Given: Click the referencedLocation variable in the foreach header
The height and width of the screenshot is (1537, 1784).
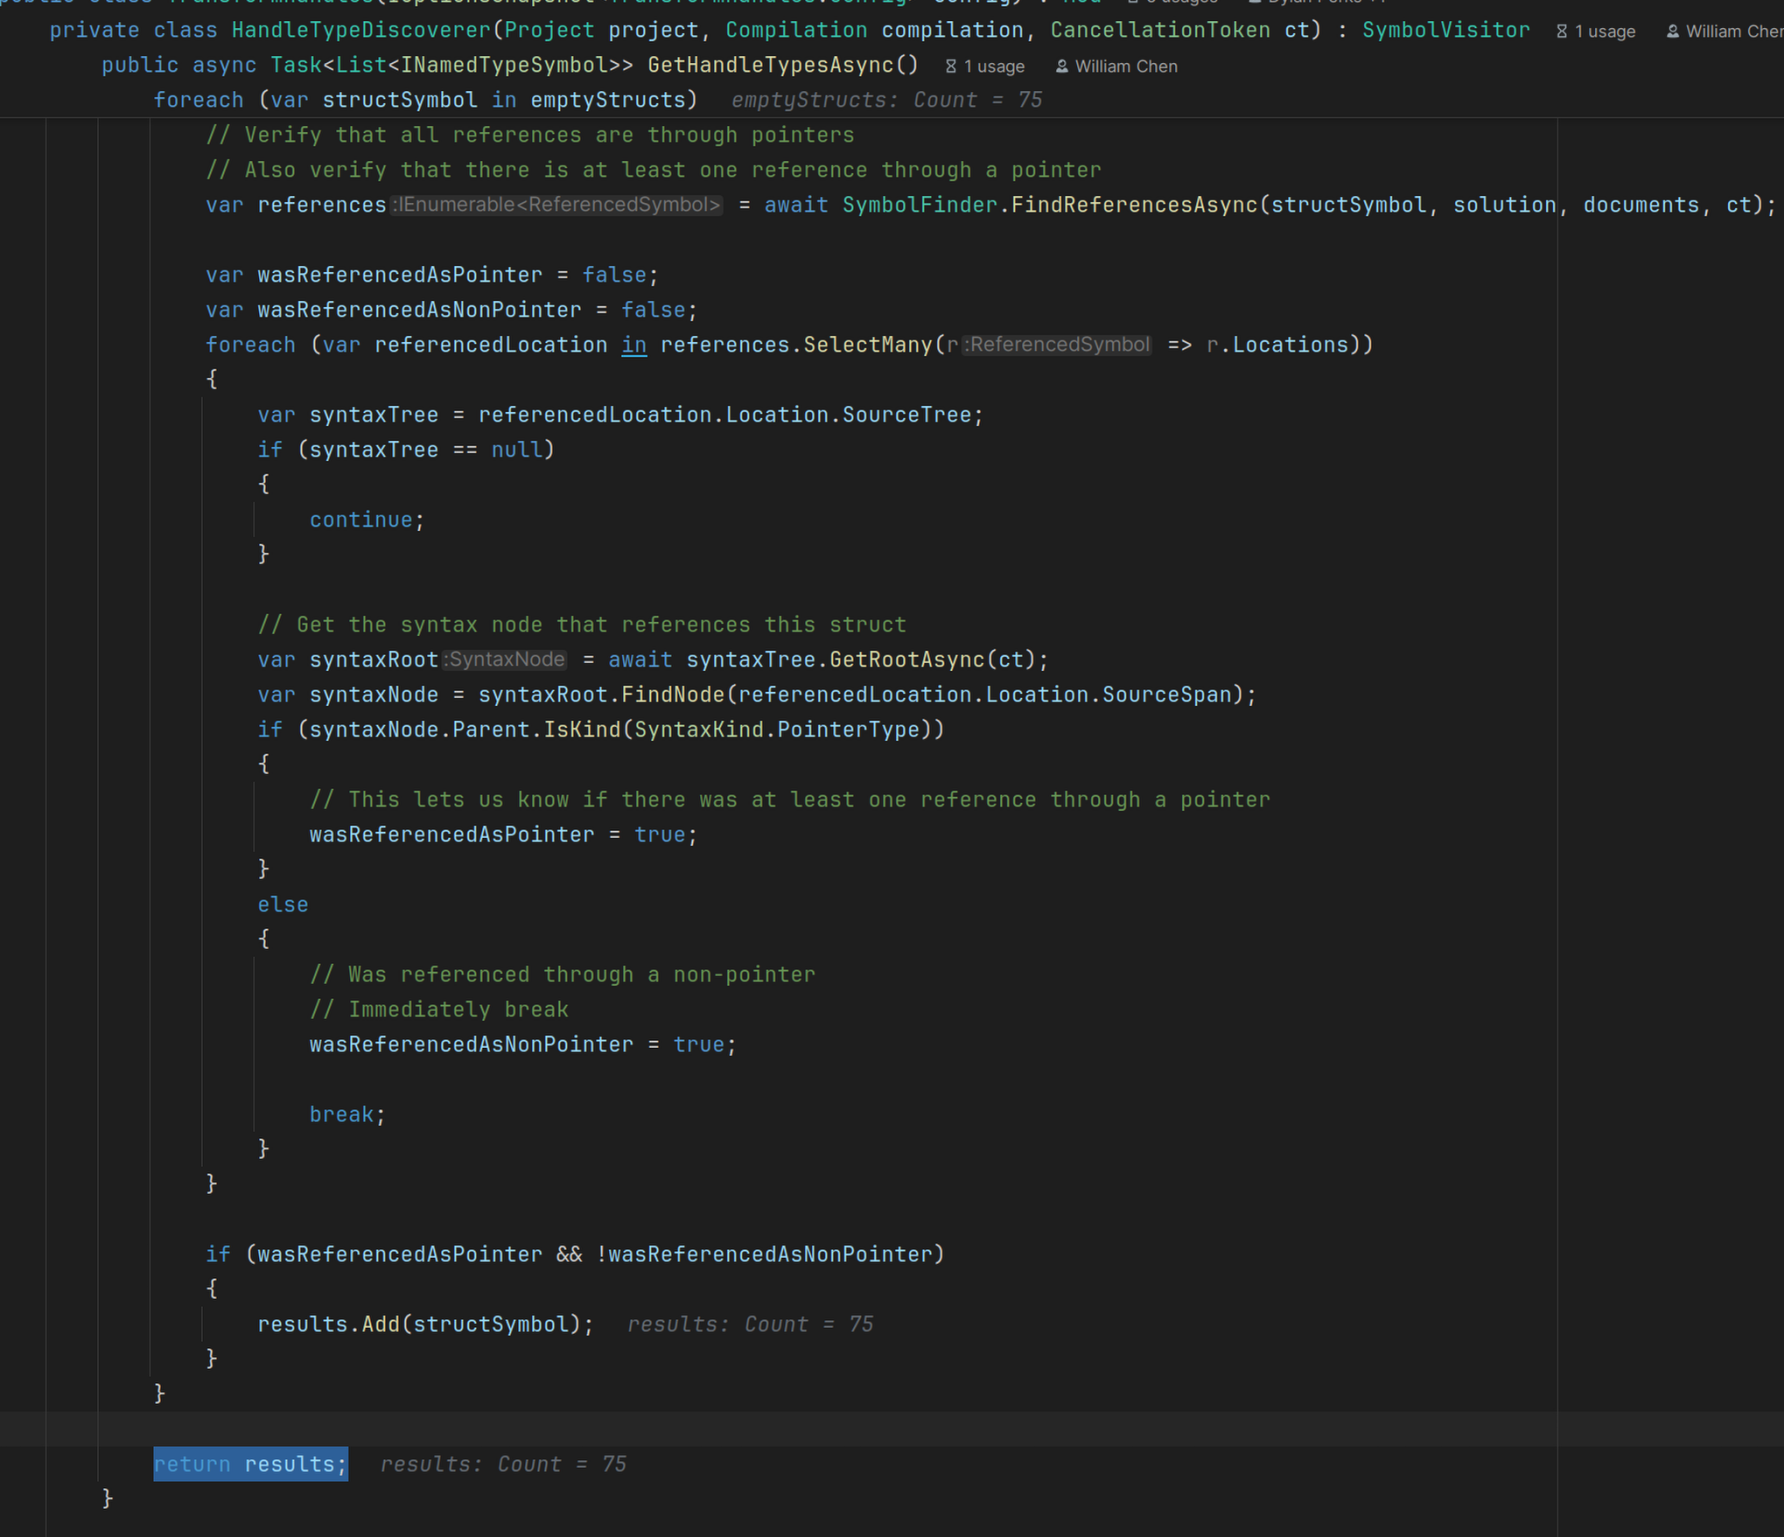Looking at the screenshot, I should pos(491,345).
